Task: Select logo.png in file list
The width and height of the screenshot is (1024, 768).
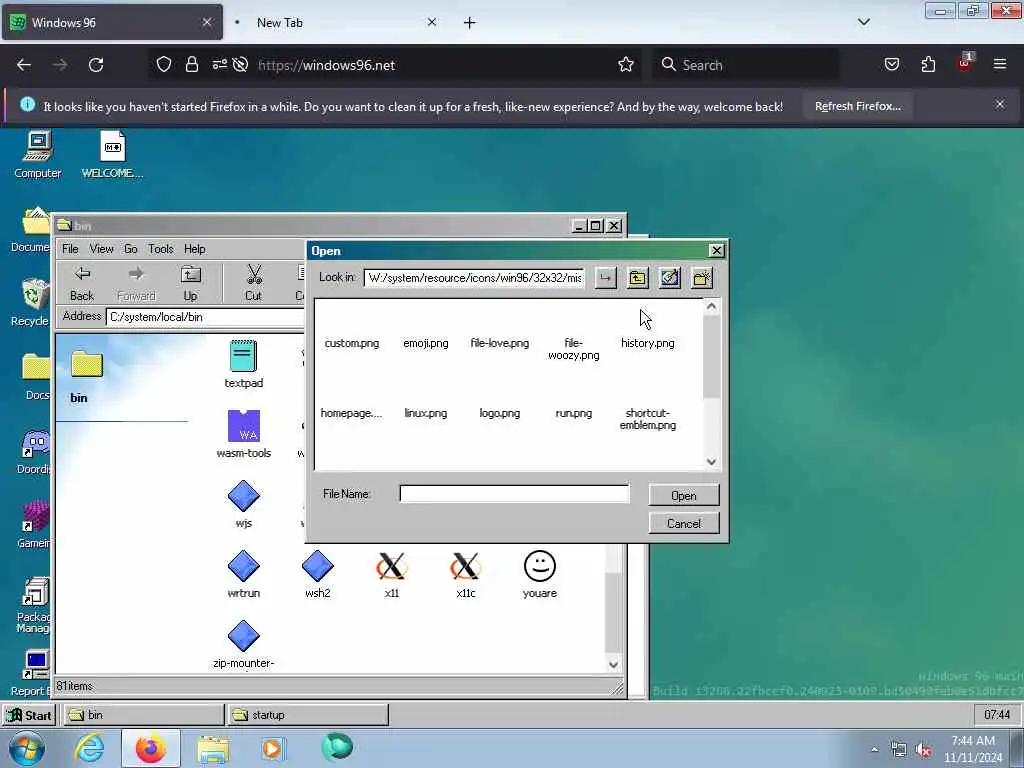Action: pos(500,413)
